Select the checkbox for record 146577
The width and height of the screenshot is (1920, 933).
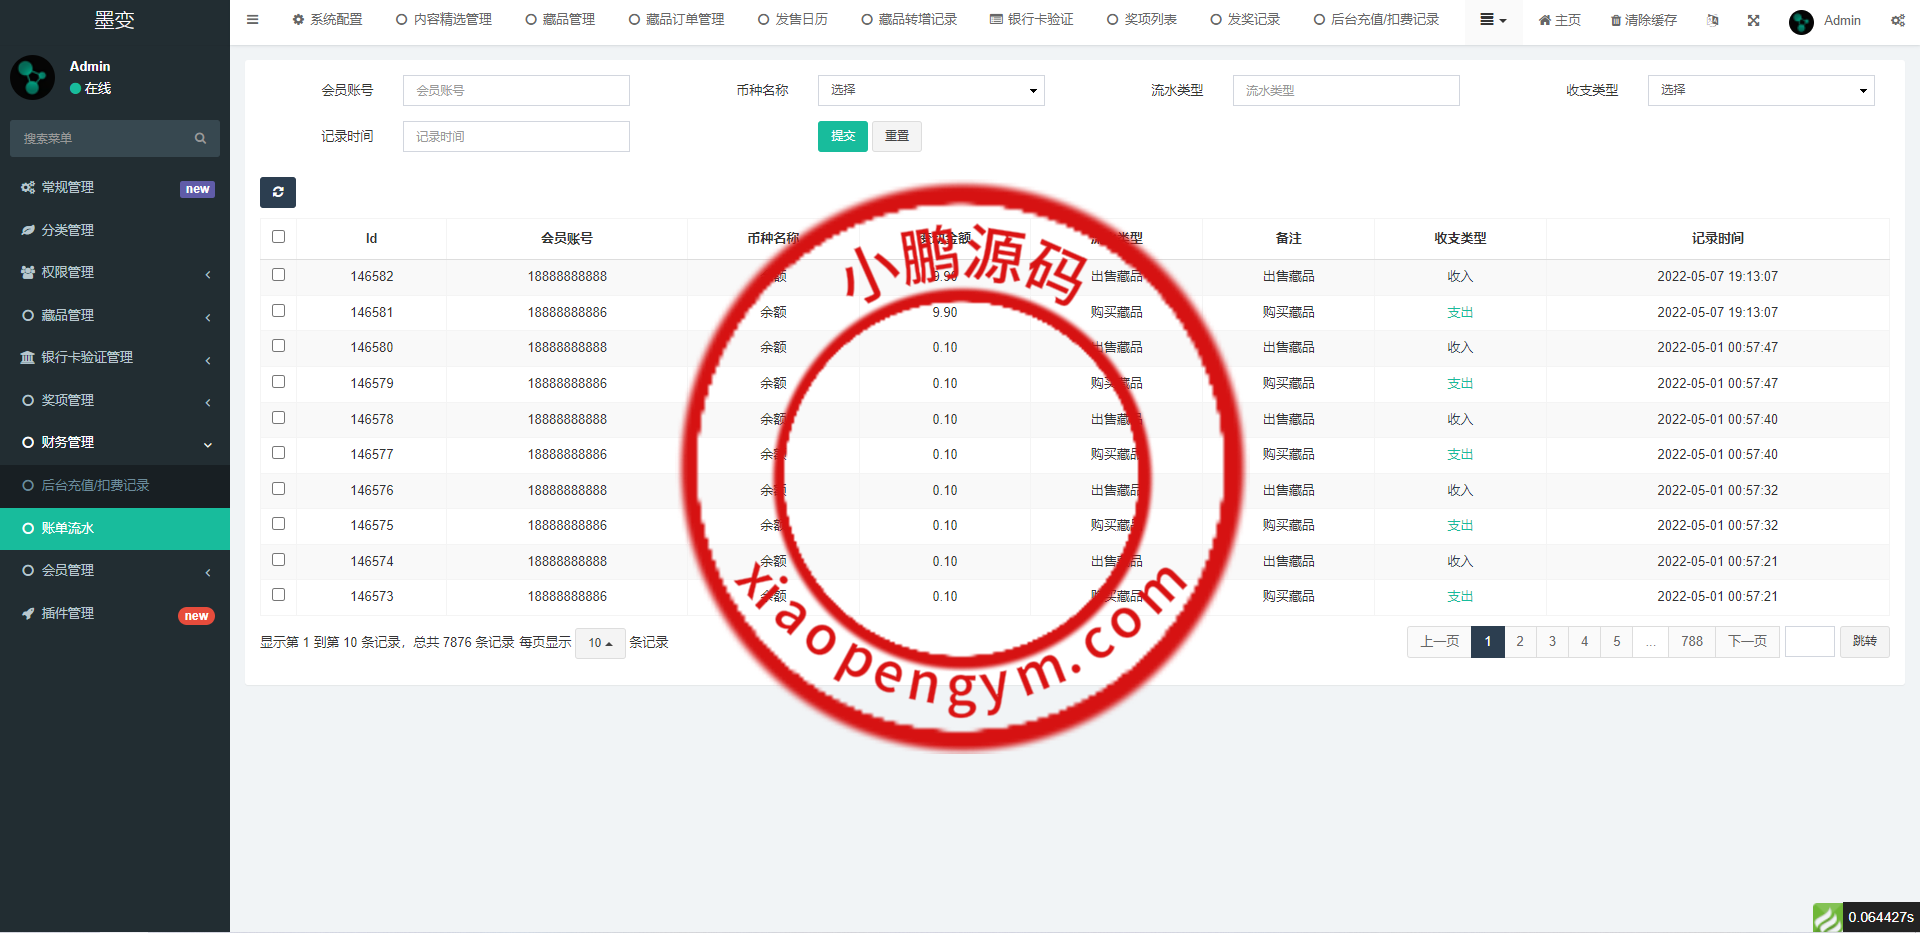tap(278, 453)
